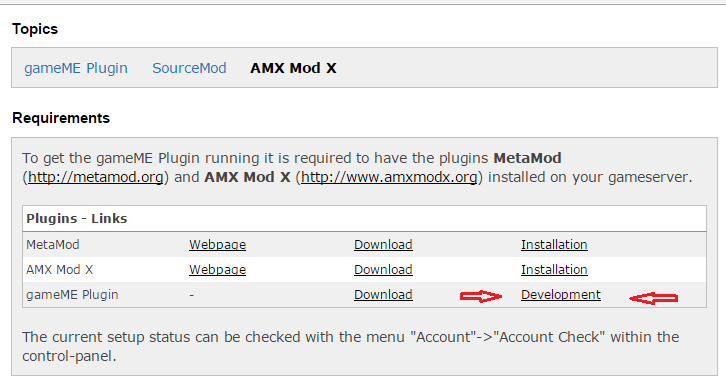Open MetaMod Installation link
This screenshot has width=726, height=378.
(554, 245)
